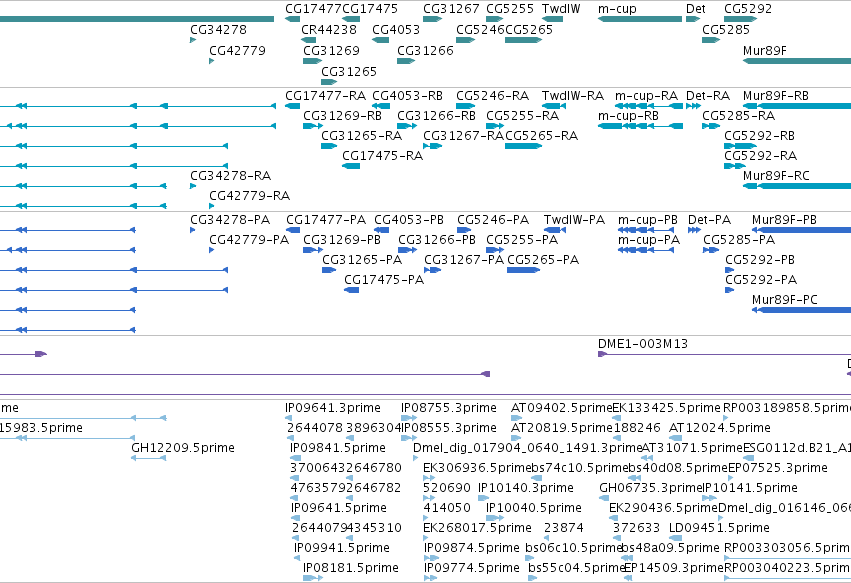The height and width of the screenshot is (583, 851).
Task: Select the CG4053-RB transcript label
Action: tap(407, 96)
